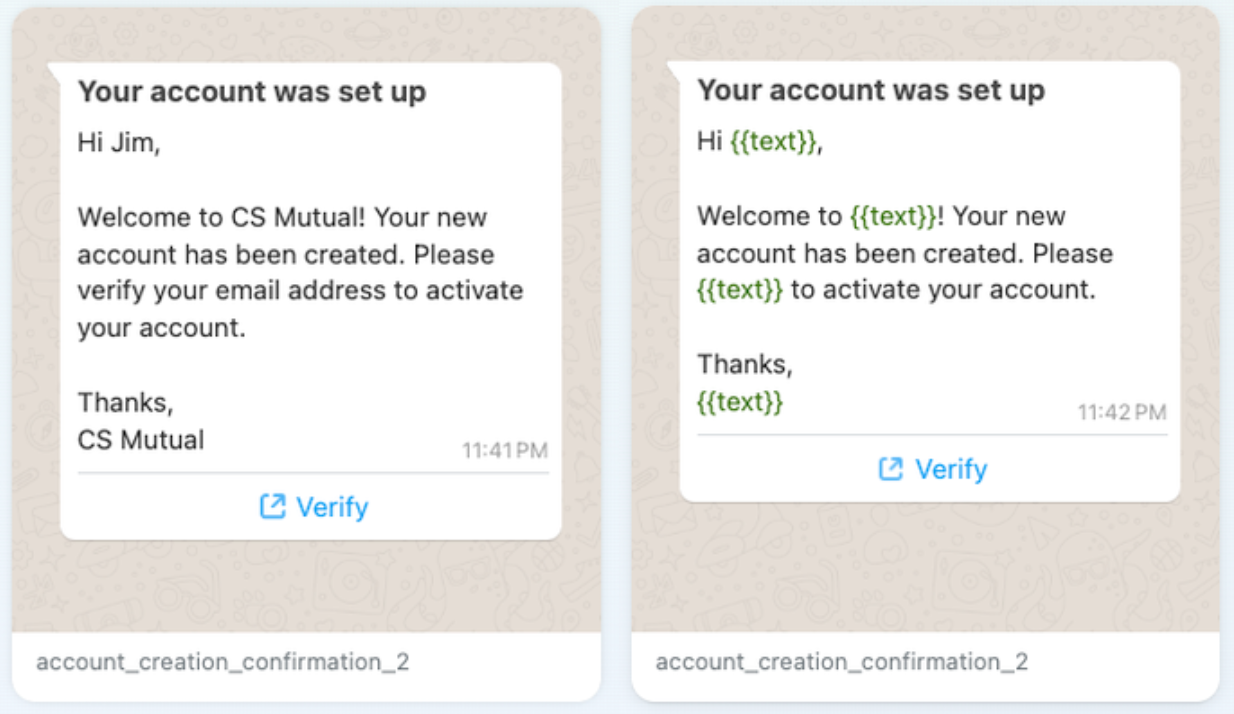Select the header above the 'Hi Jim' greeting
The width and height of the screenshot is (1234, 714).
click(252, 92)
